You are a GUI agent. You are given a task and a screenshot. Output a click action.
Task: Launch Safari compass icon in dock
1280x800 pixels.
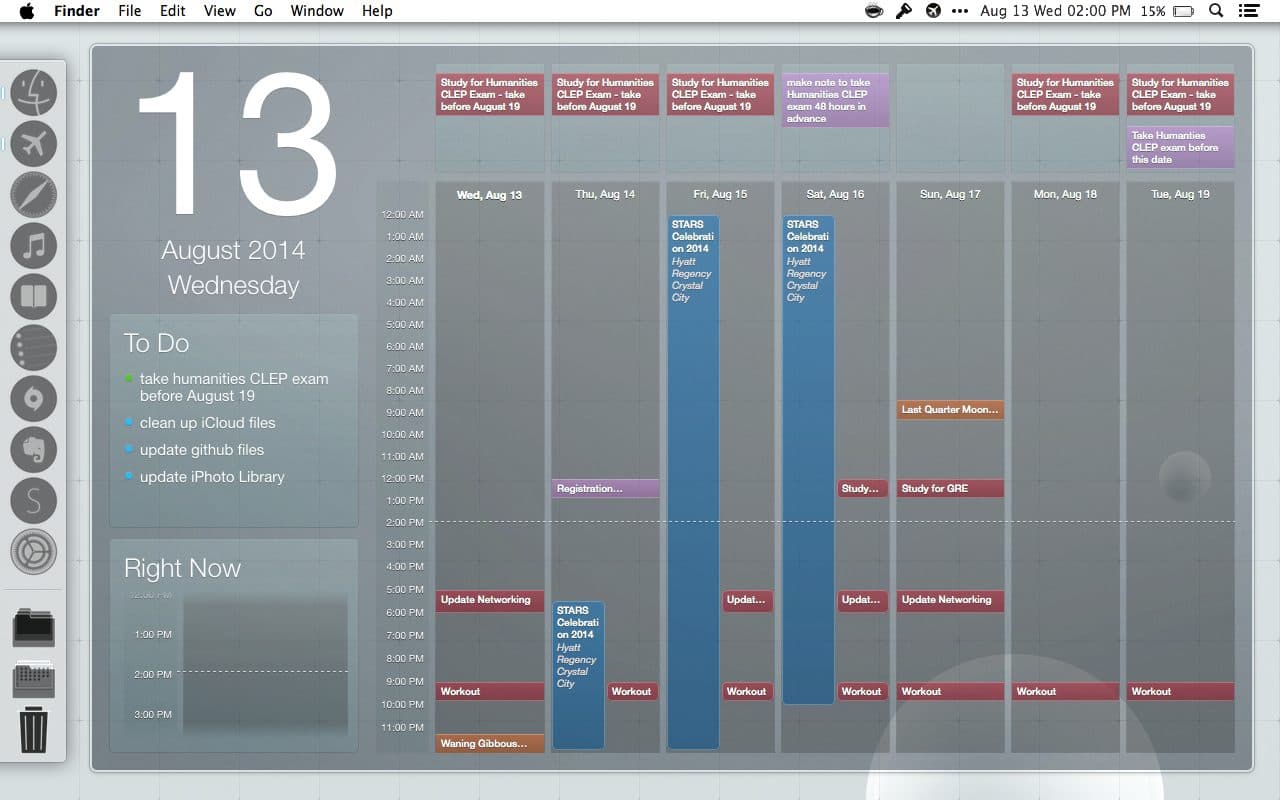point(34,195)
